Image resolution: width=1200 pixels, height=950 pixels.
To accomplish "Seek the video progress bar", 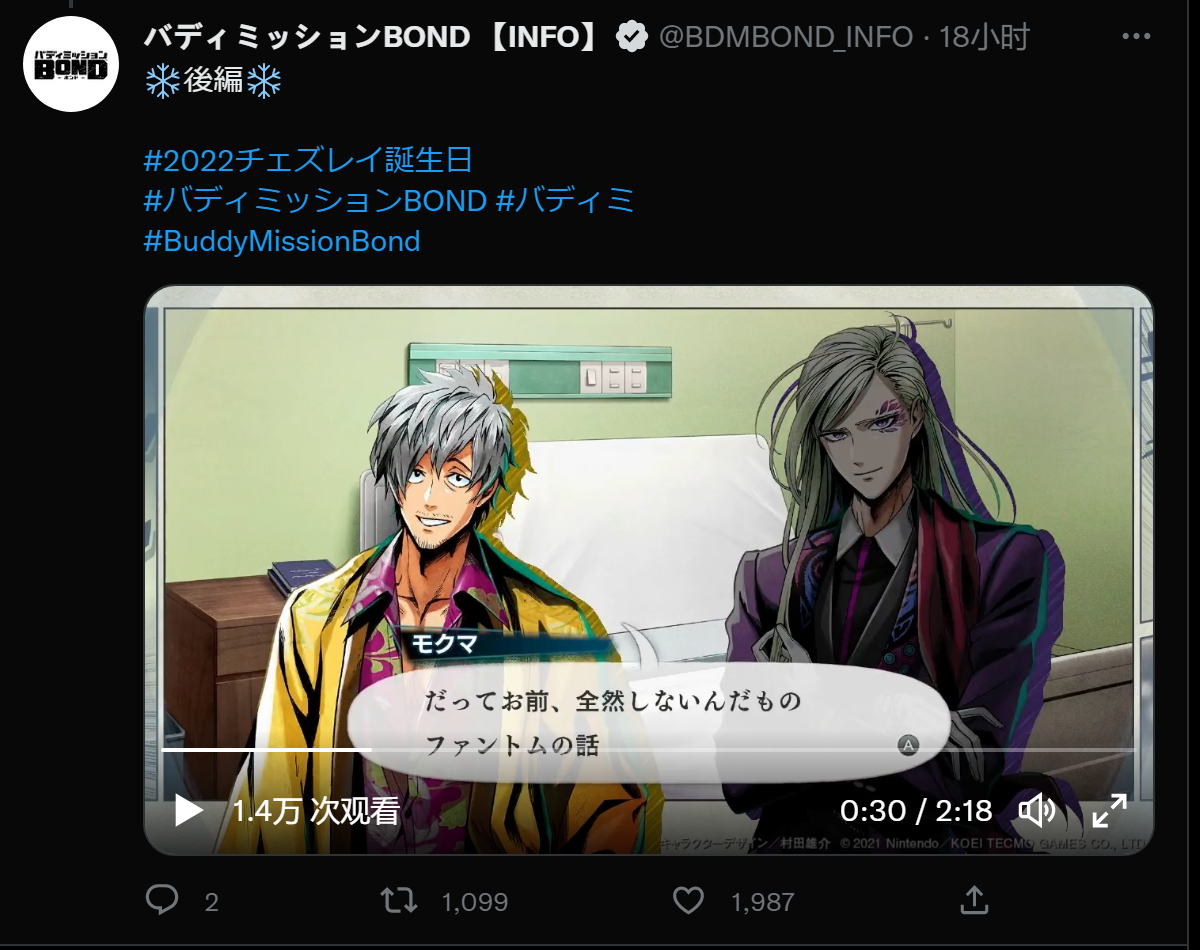I will pyautogui.click(x=648, y=749).
